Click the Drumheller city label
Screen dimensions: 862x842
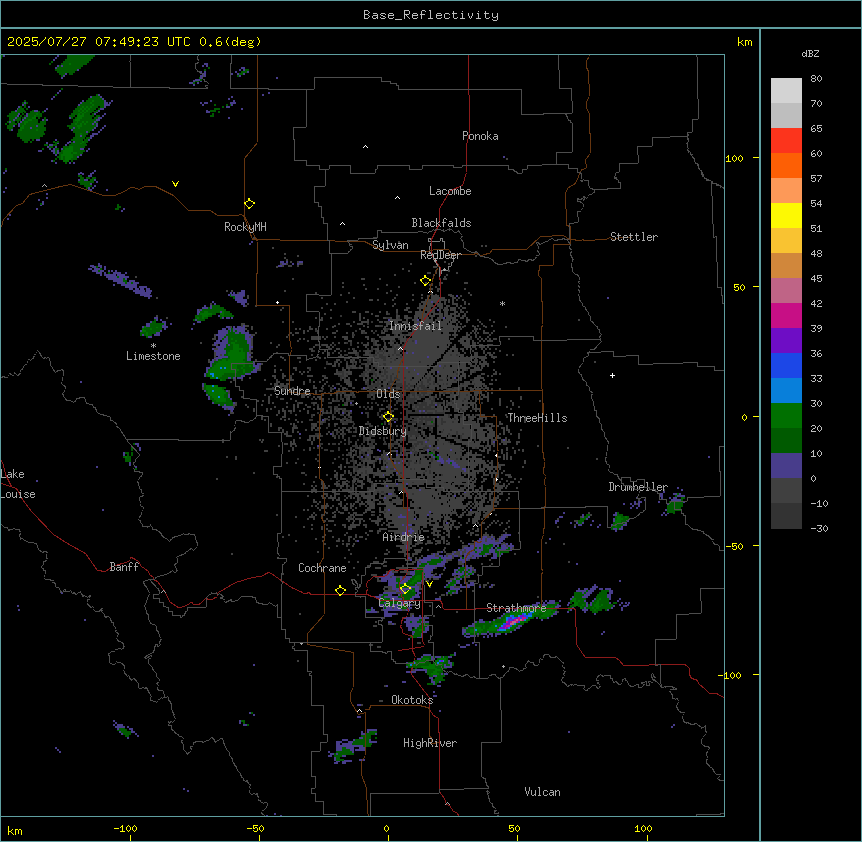click(x=638, y=487)
